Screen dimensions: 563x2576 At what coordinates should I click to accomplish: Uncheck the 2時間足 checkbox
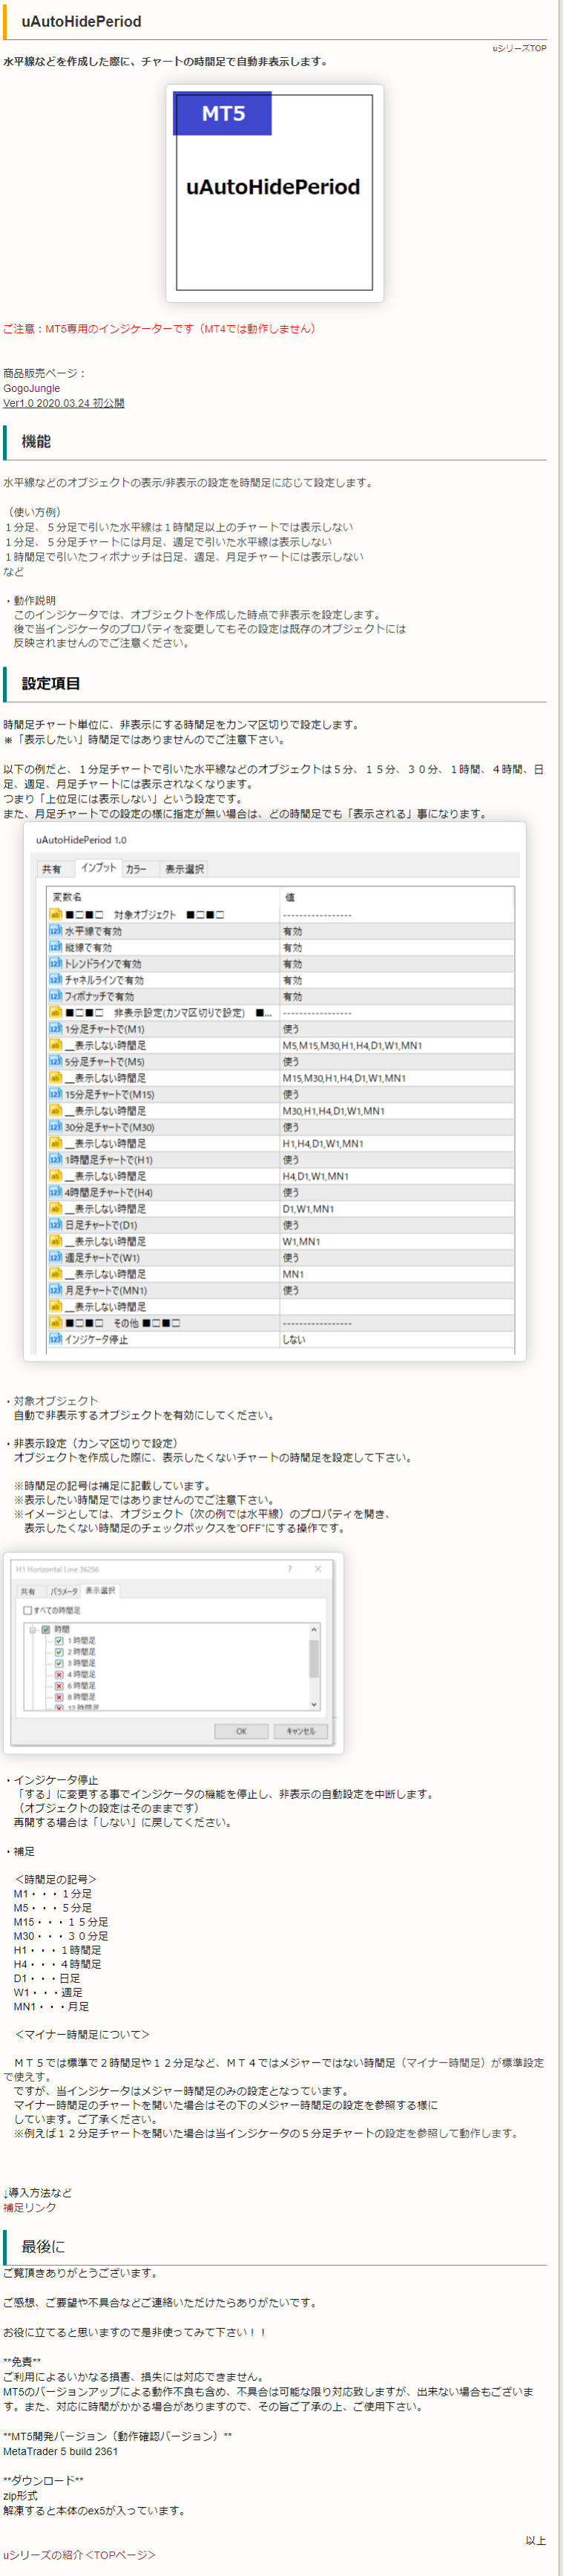59,1652
